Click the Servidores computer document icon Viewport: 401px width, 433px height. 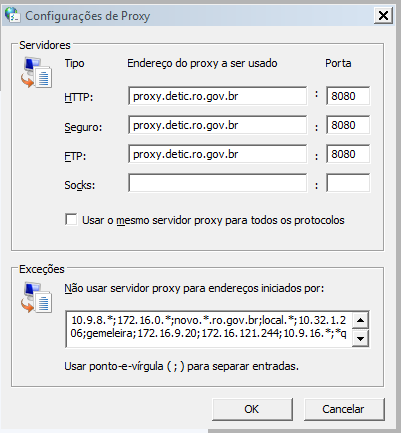(x=36, y=72)
